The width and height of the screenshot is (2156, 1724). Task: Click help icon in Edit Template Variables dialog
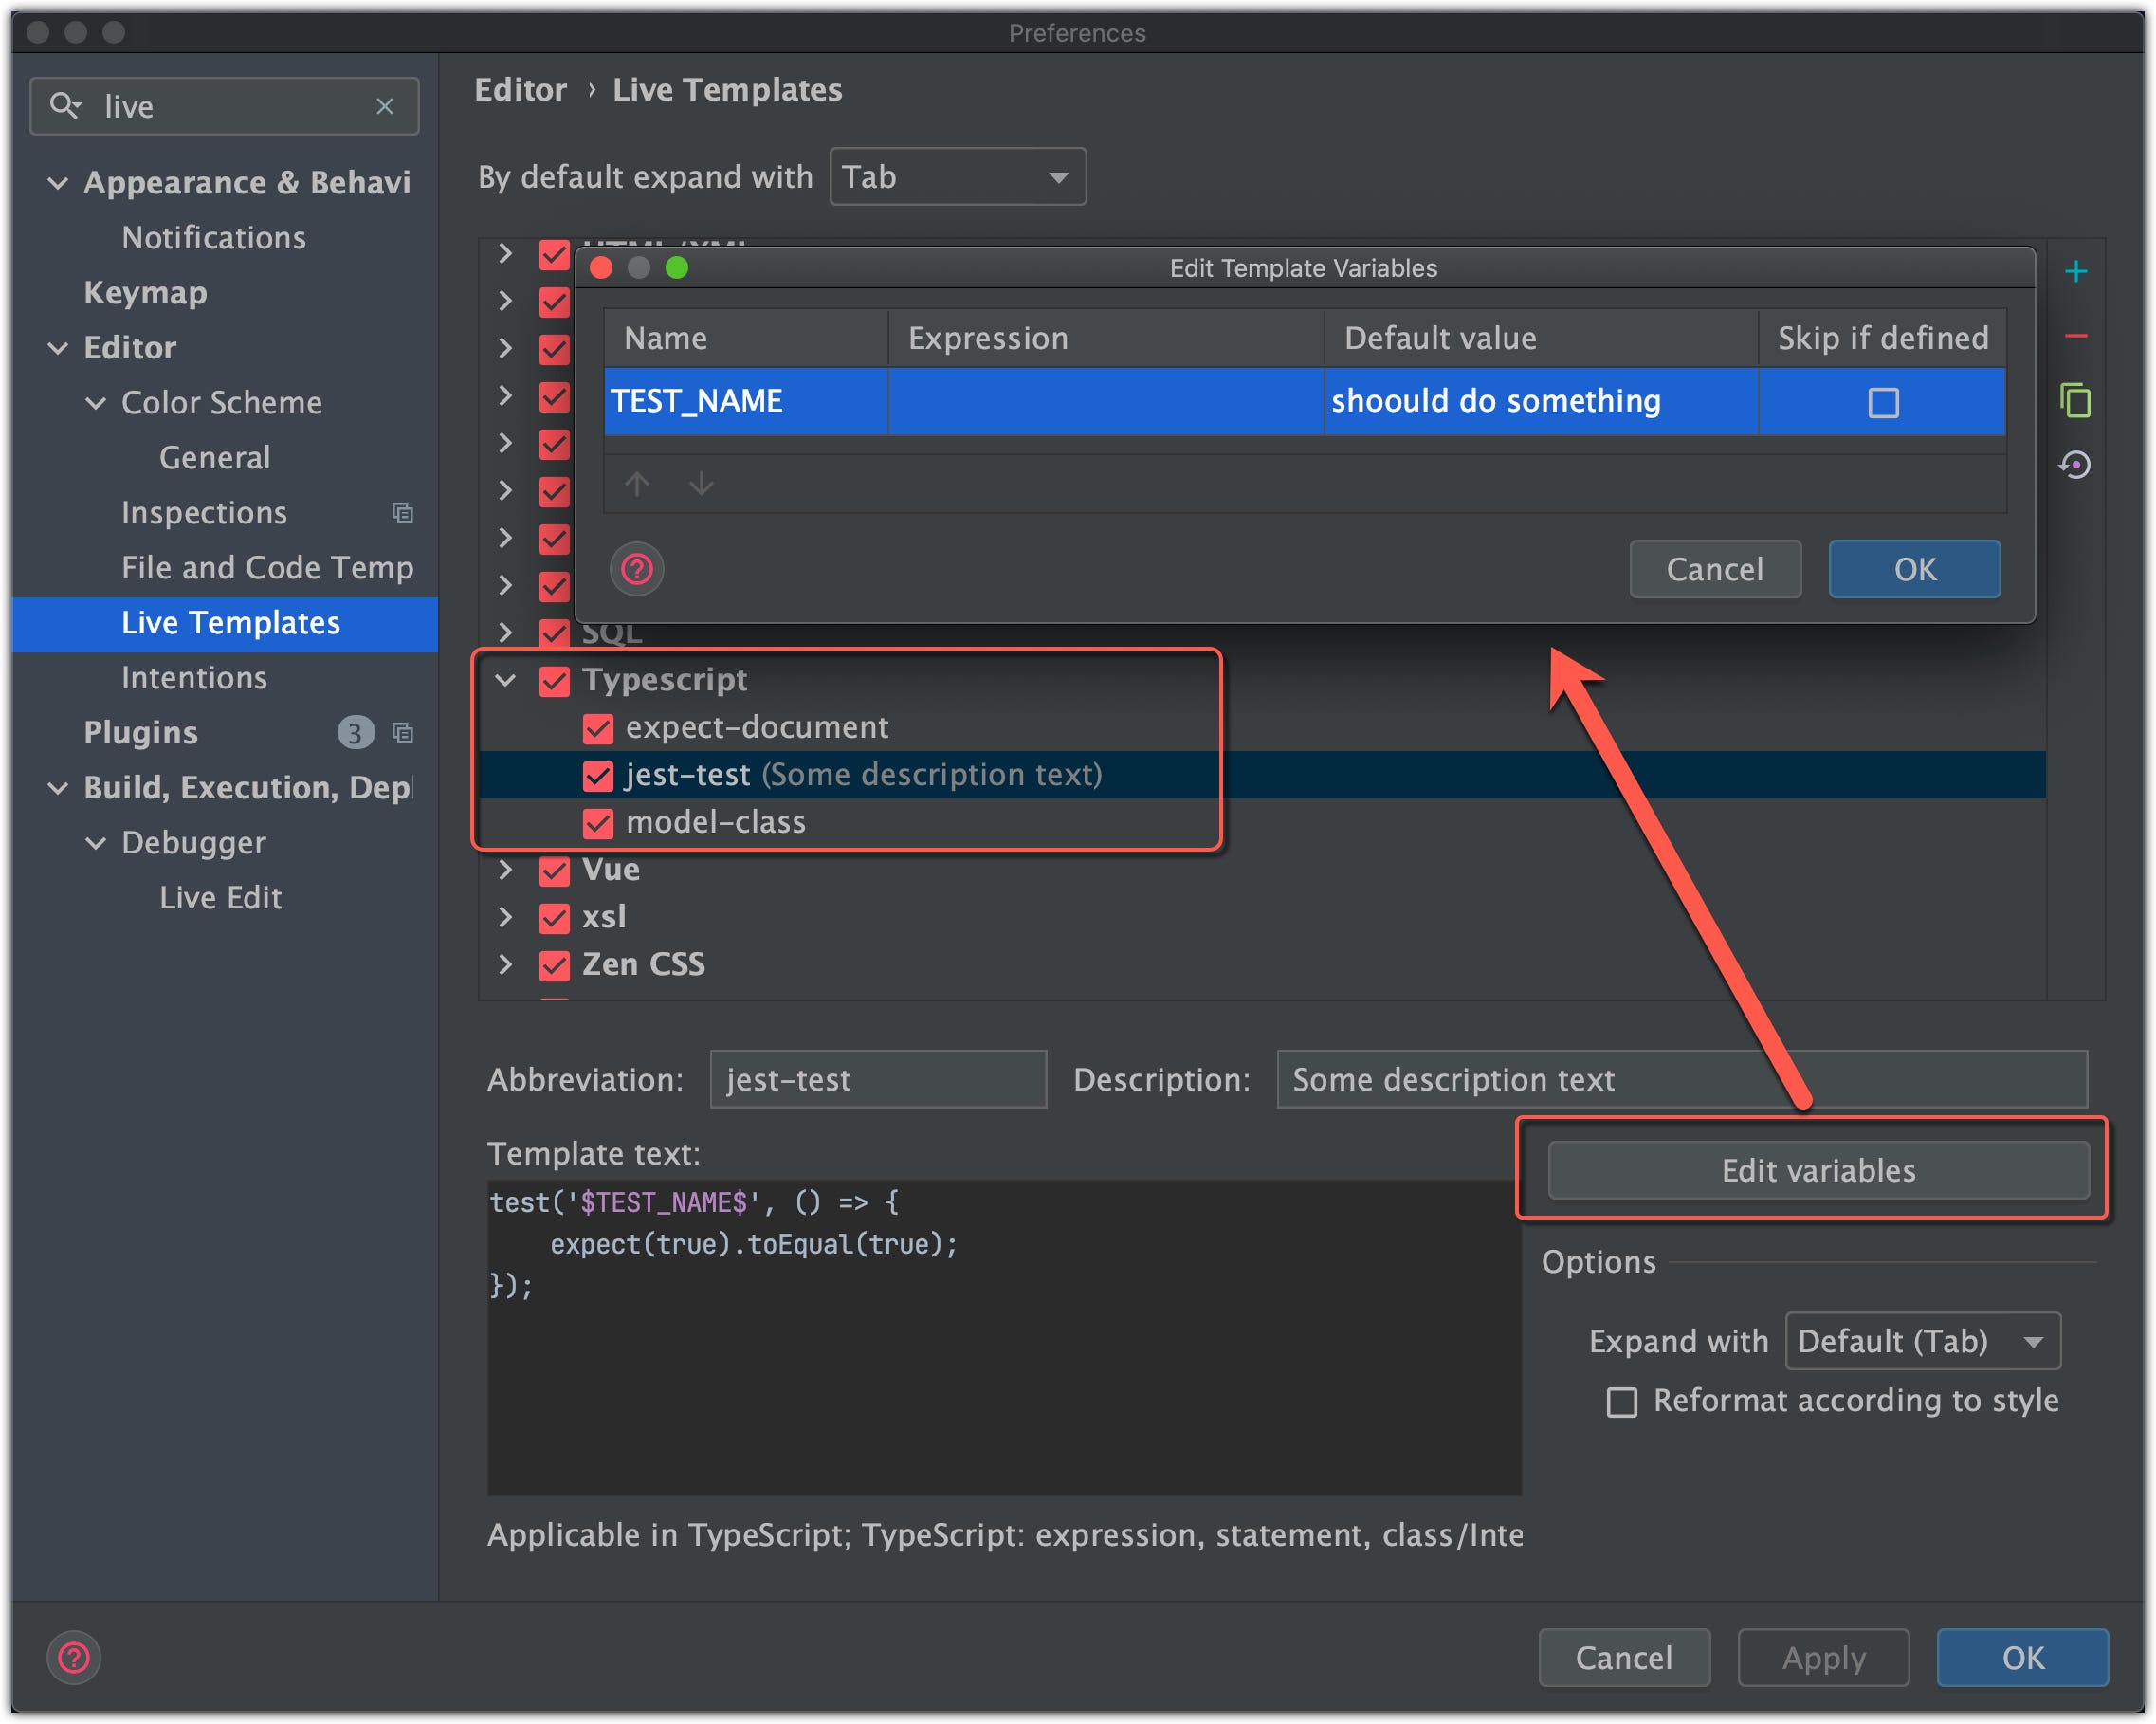(637, 569)
